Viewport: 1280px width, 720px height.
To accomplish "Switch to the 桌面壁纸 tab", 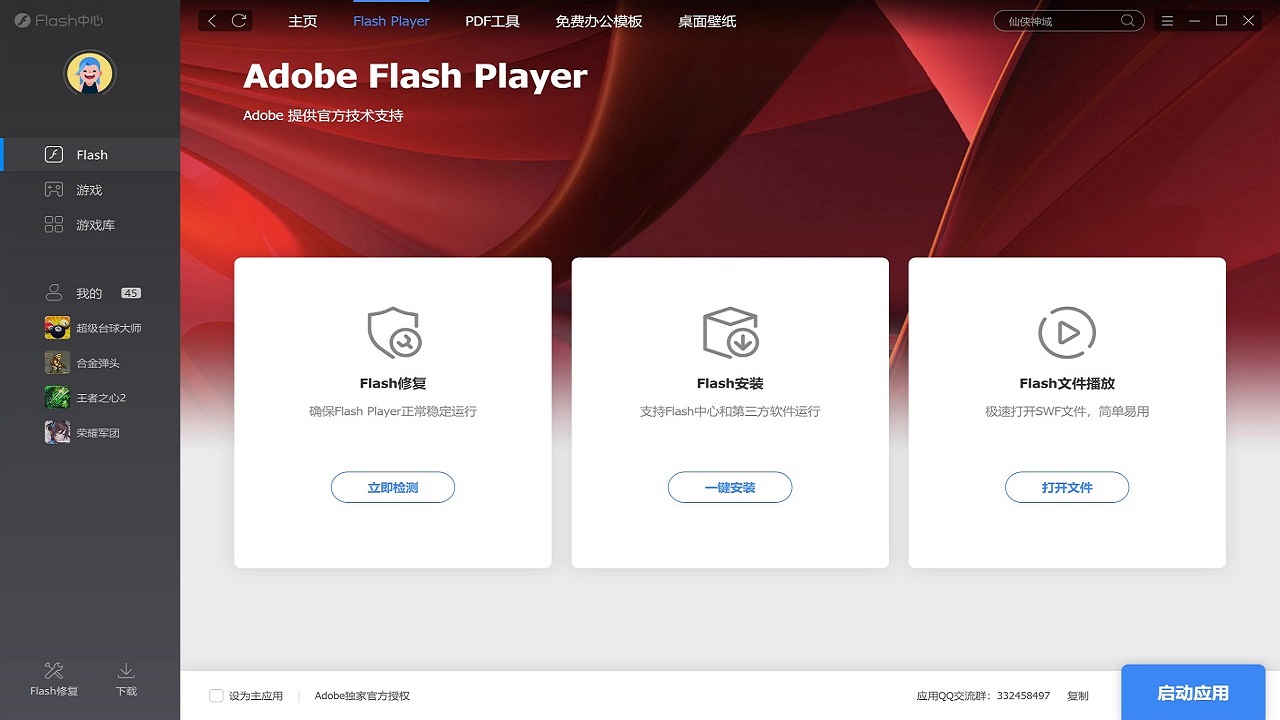I will pos(707,20).
